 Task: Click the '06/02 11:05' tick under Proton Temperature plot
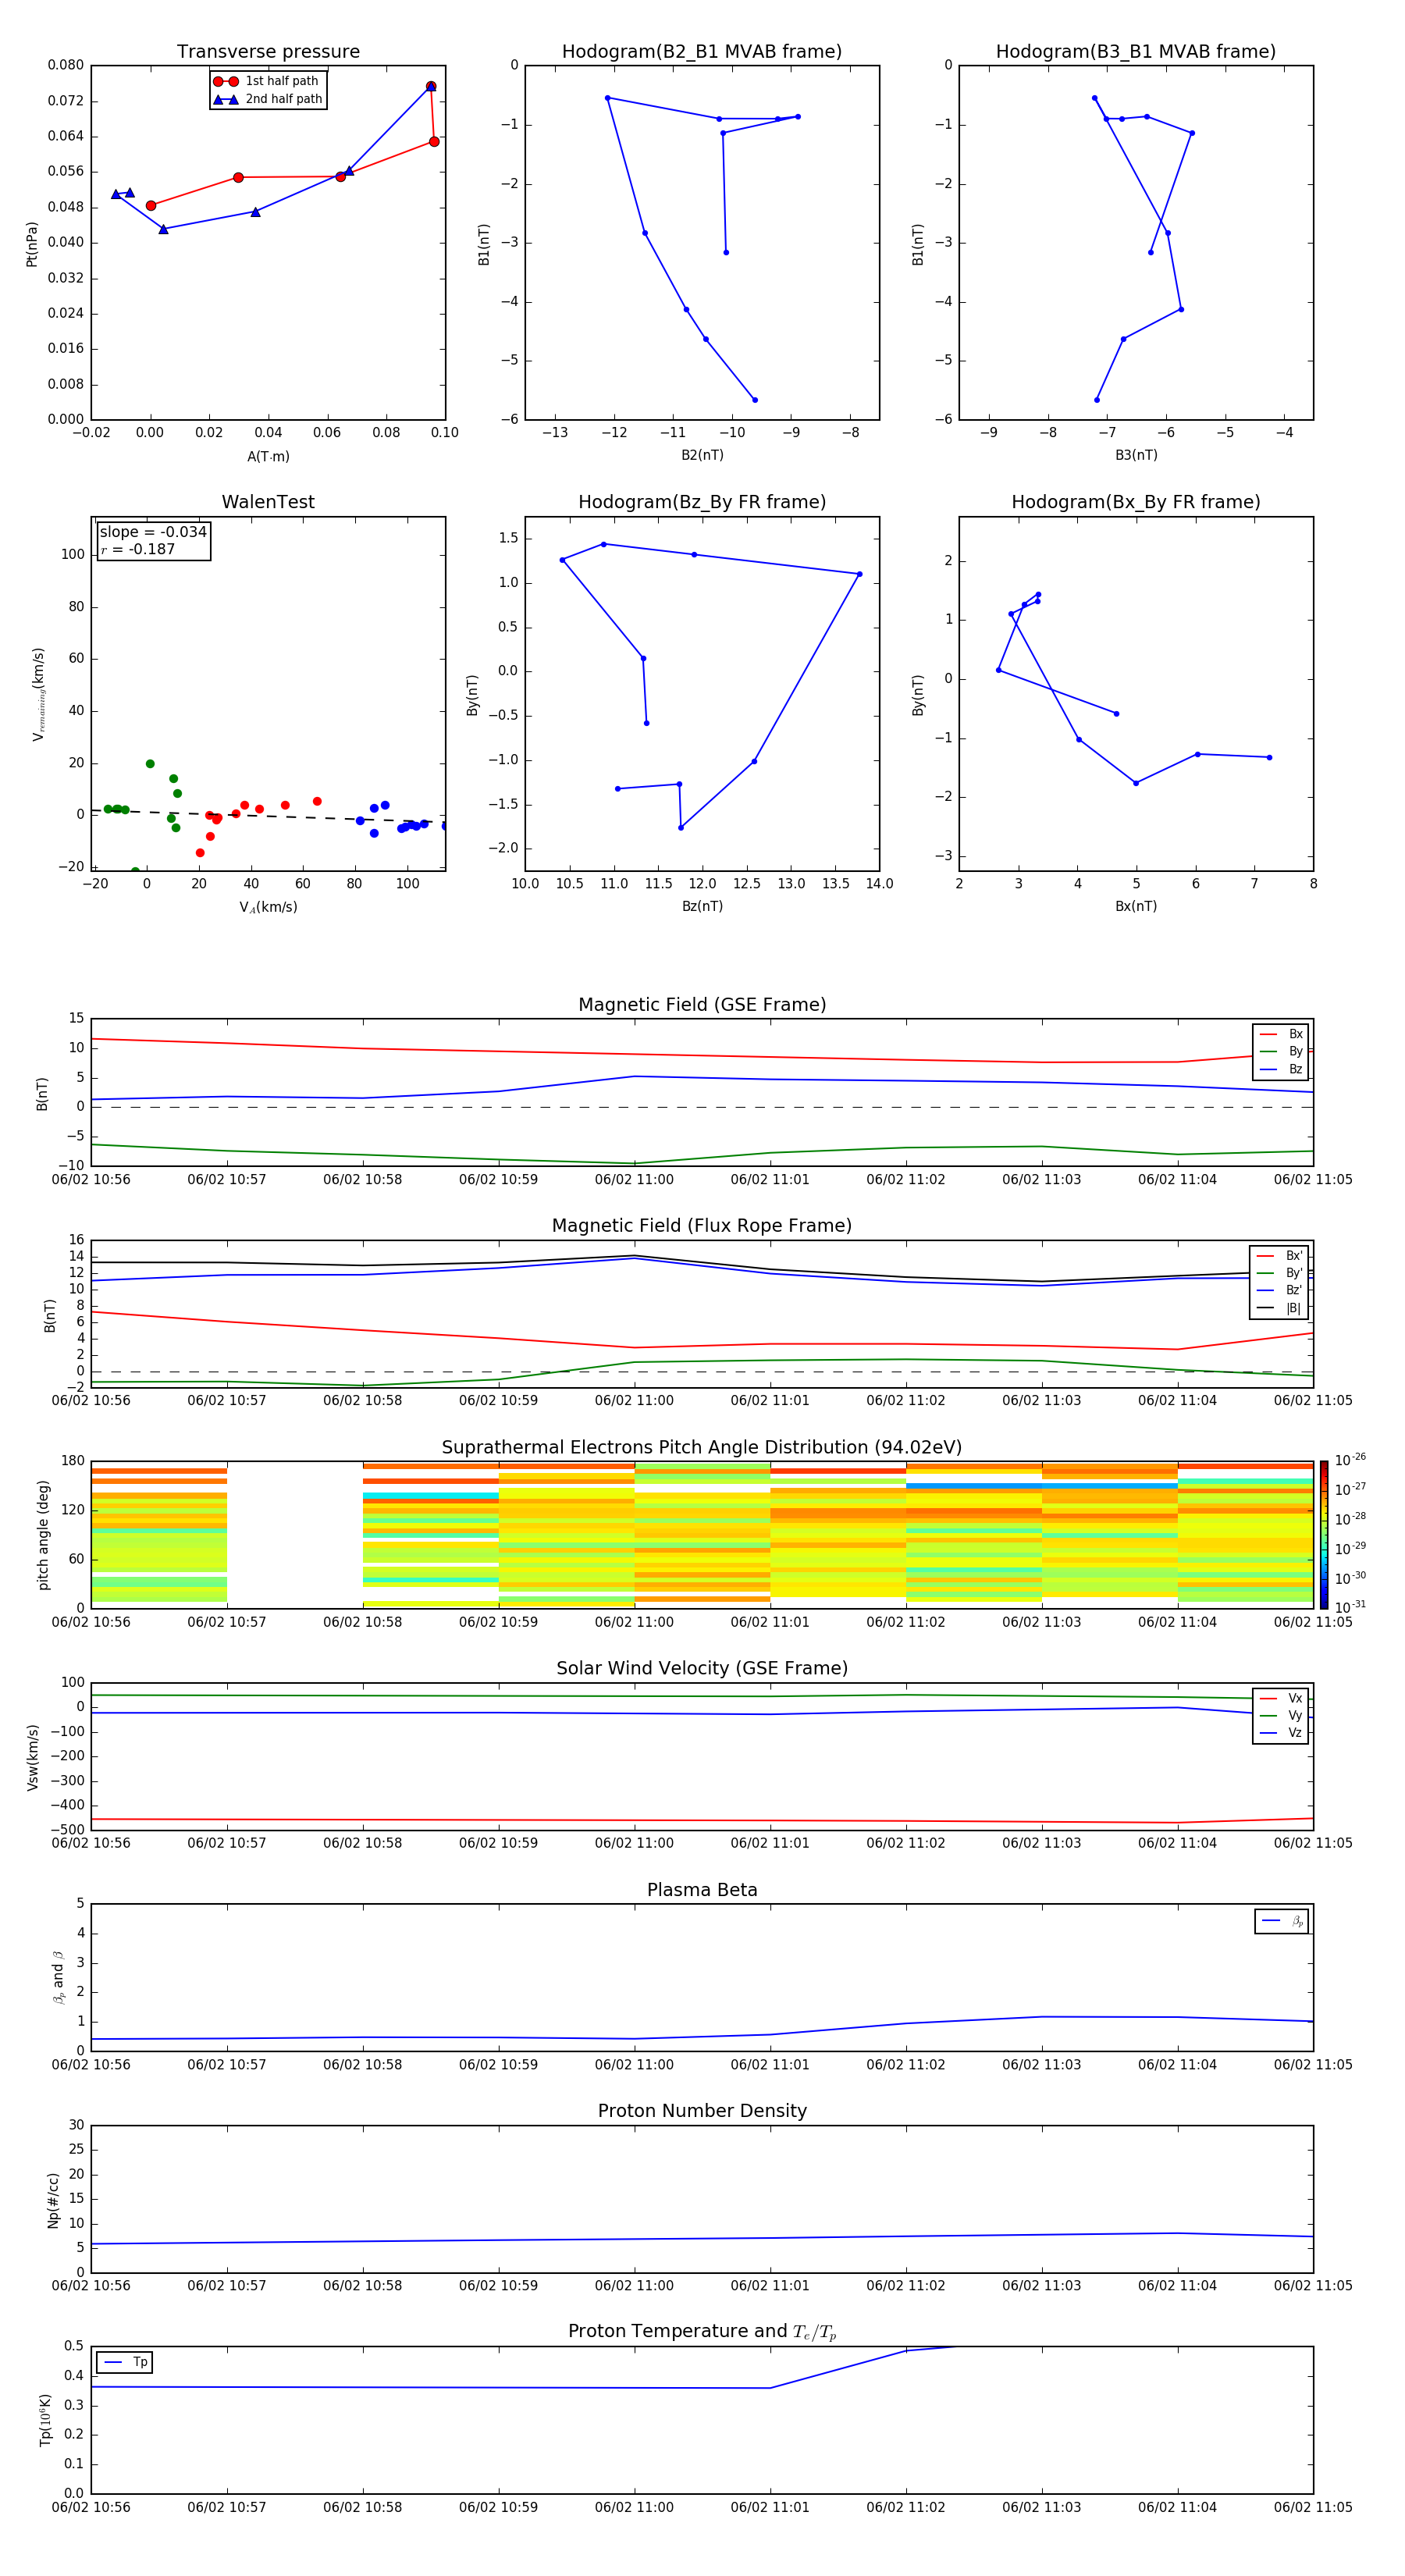tap(1313, 2508)
